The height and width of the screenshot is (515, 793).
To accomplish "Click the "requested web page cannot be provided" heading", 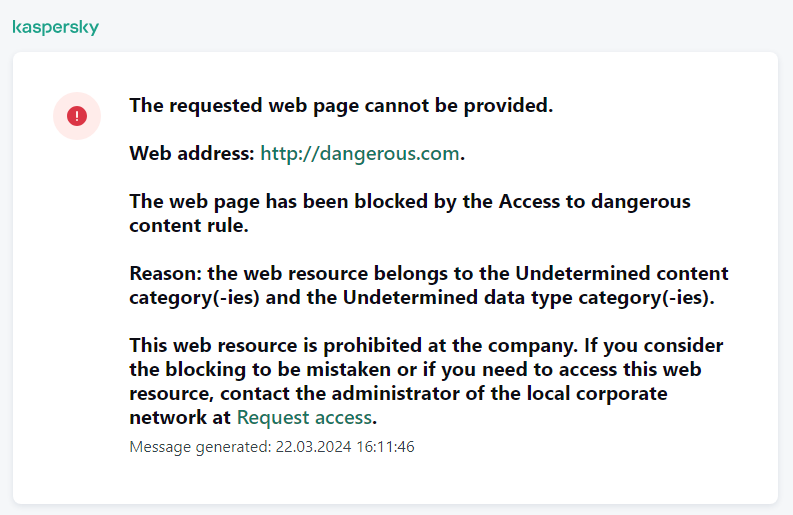I will (341, 106).
